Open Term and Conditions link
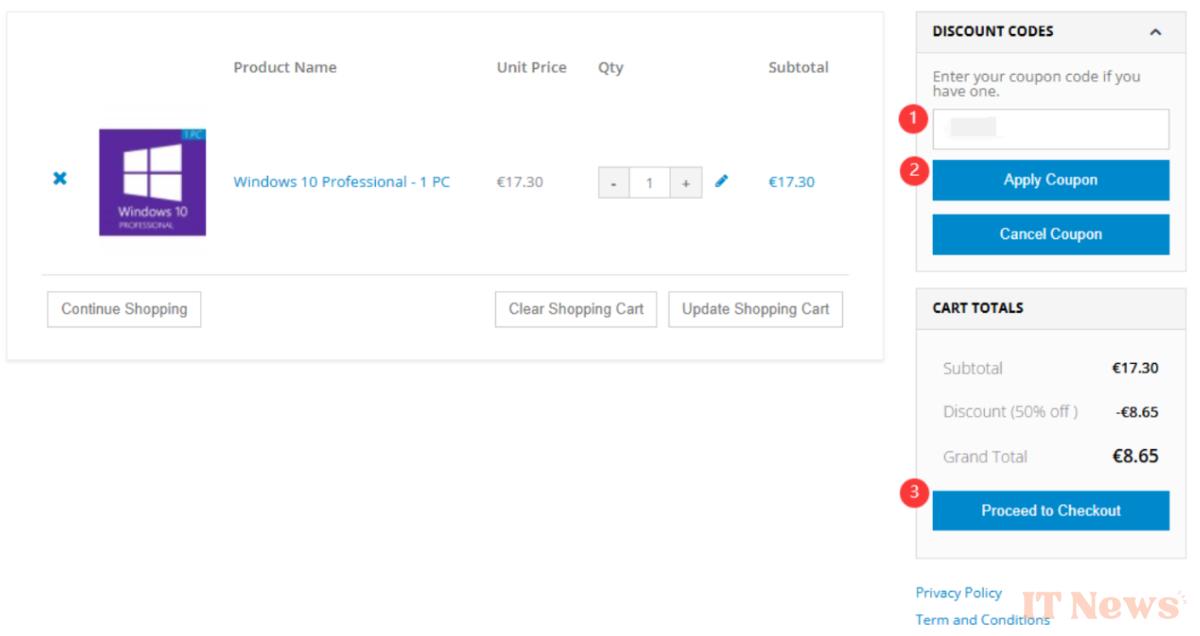Image resolution: width=1200 pixels, height=636 pixels. coord(983,620)
